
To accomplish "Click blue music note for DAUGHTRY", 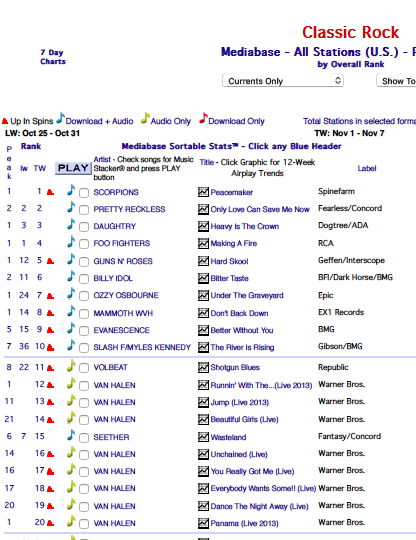I will pos(71,224).
